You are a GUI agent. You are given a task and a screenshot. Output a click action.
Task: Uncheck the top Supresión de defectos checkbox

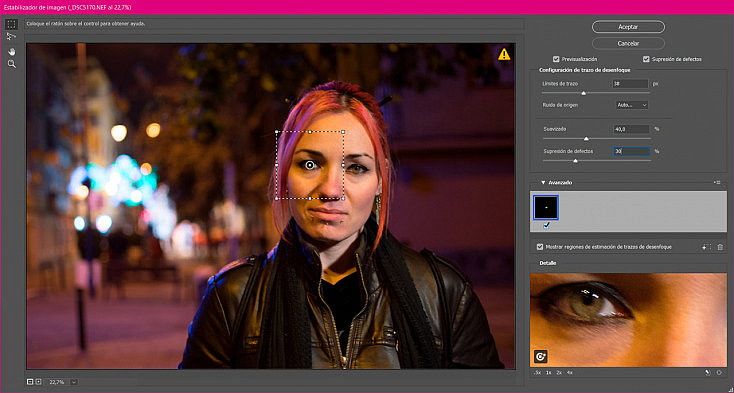click(x=646, y=59)
